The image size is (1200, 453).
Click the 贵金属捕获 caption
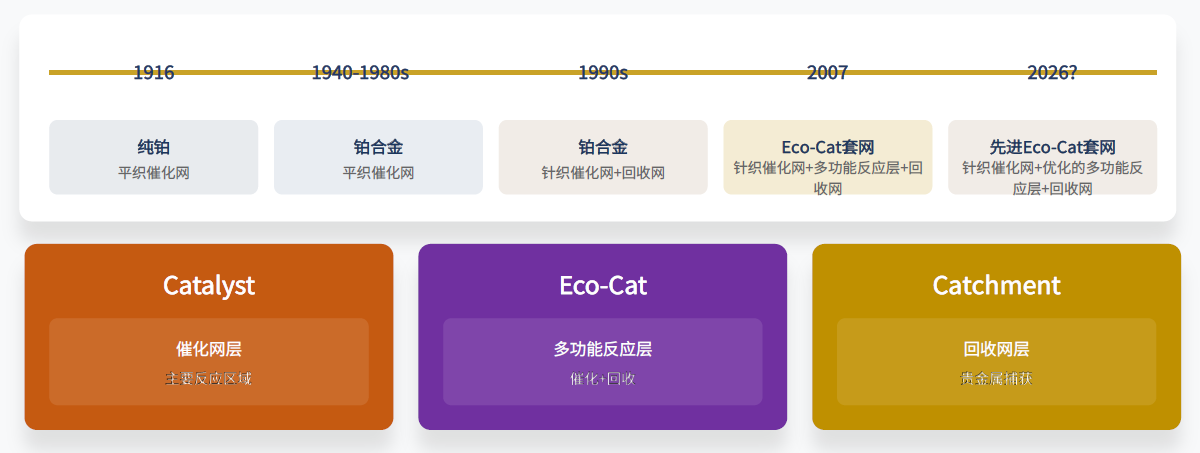click(996, 379)
